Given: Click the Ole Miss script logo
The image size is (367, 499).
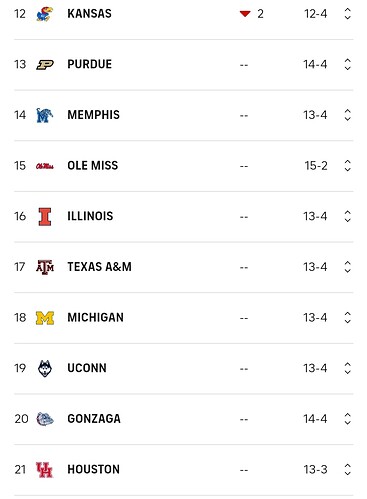Looking at the screenshot, I should pyautogui.click(x=45, y=166).
